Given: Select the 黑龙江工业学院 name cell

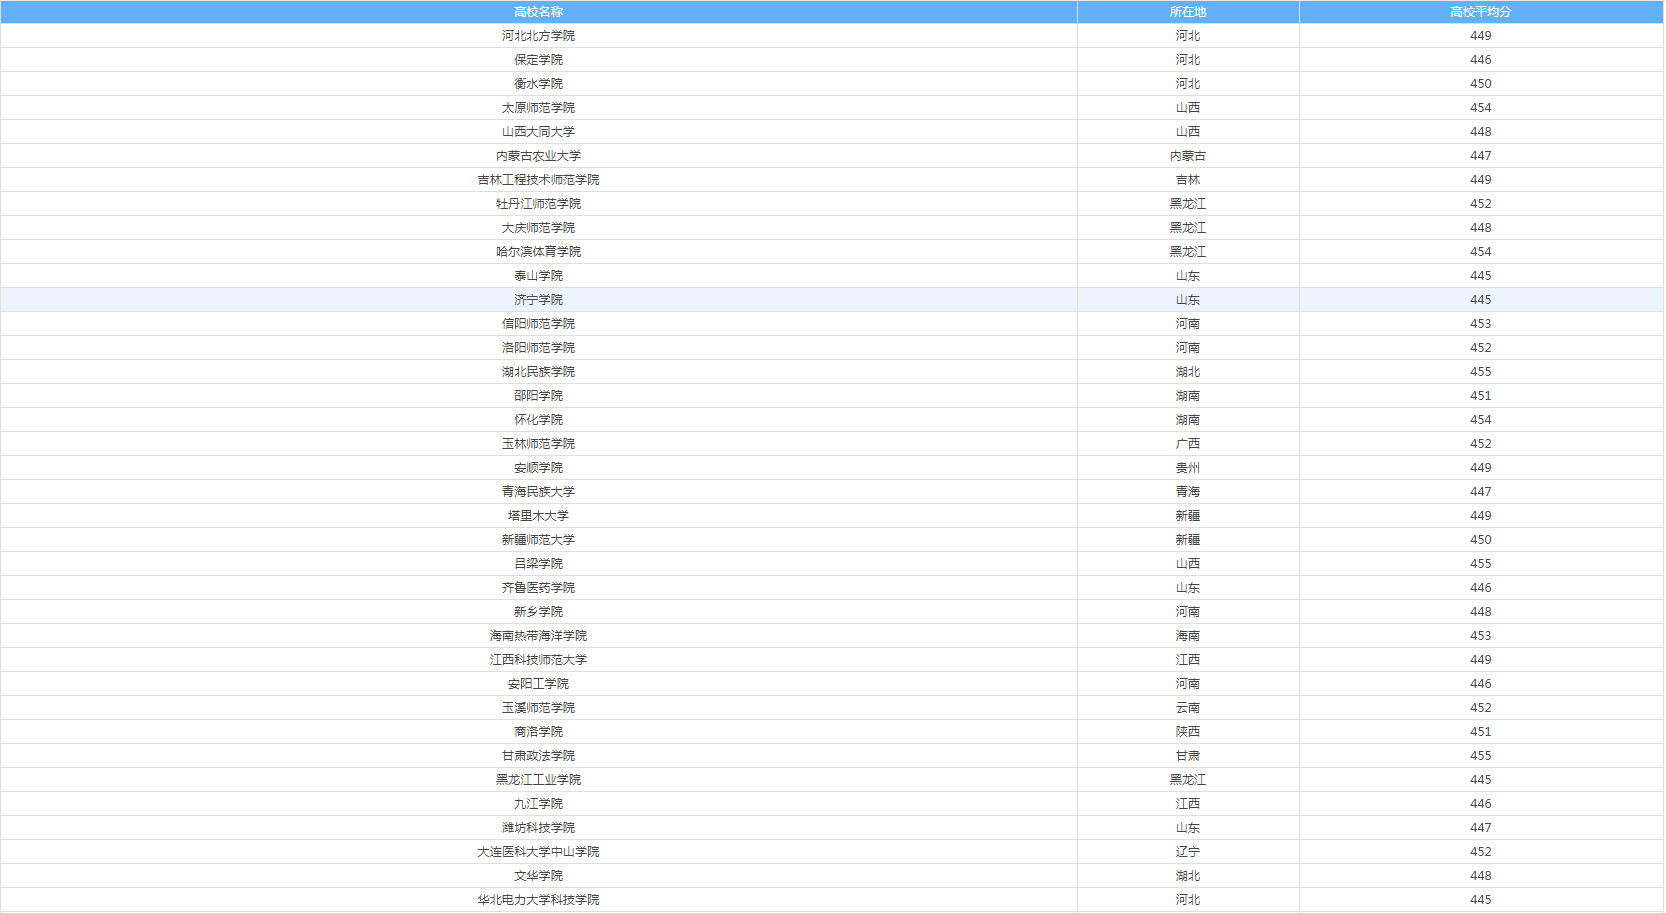Looking at the screenshot, I should [538, 780].
